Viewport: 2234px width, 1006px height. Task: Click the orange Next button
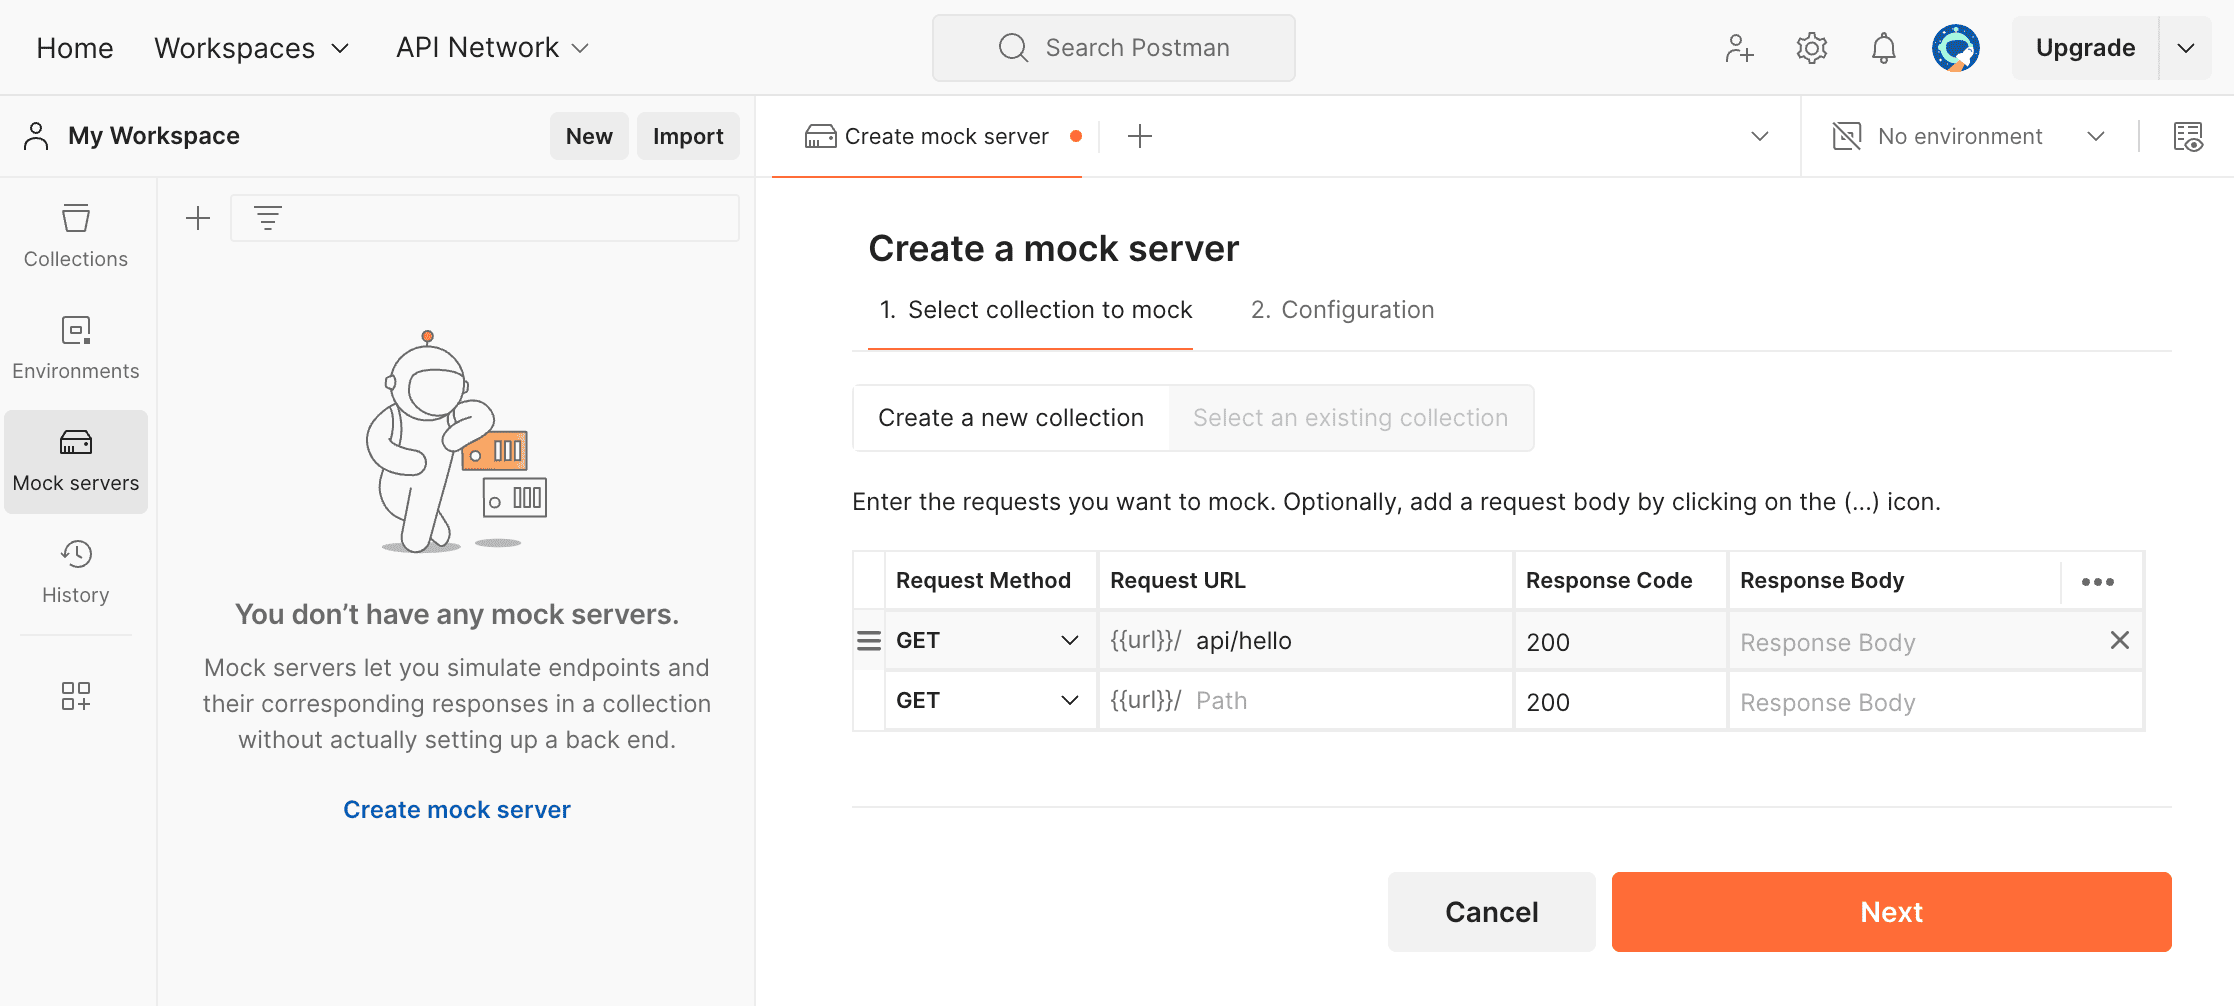(x=1891, y=912)
